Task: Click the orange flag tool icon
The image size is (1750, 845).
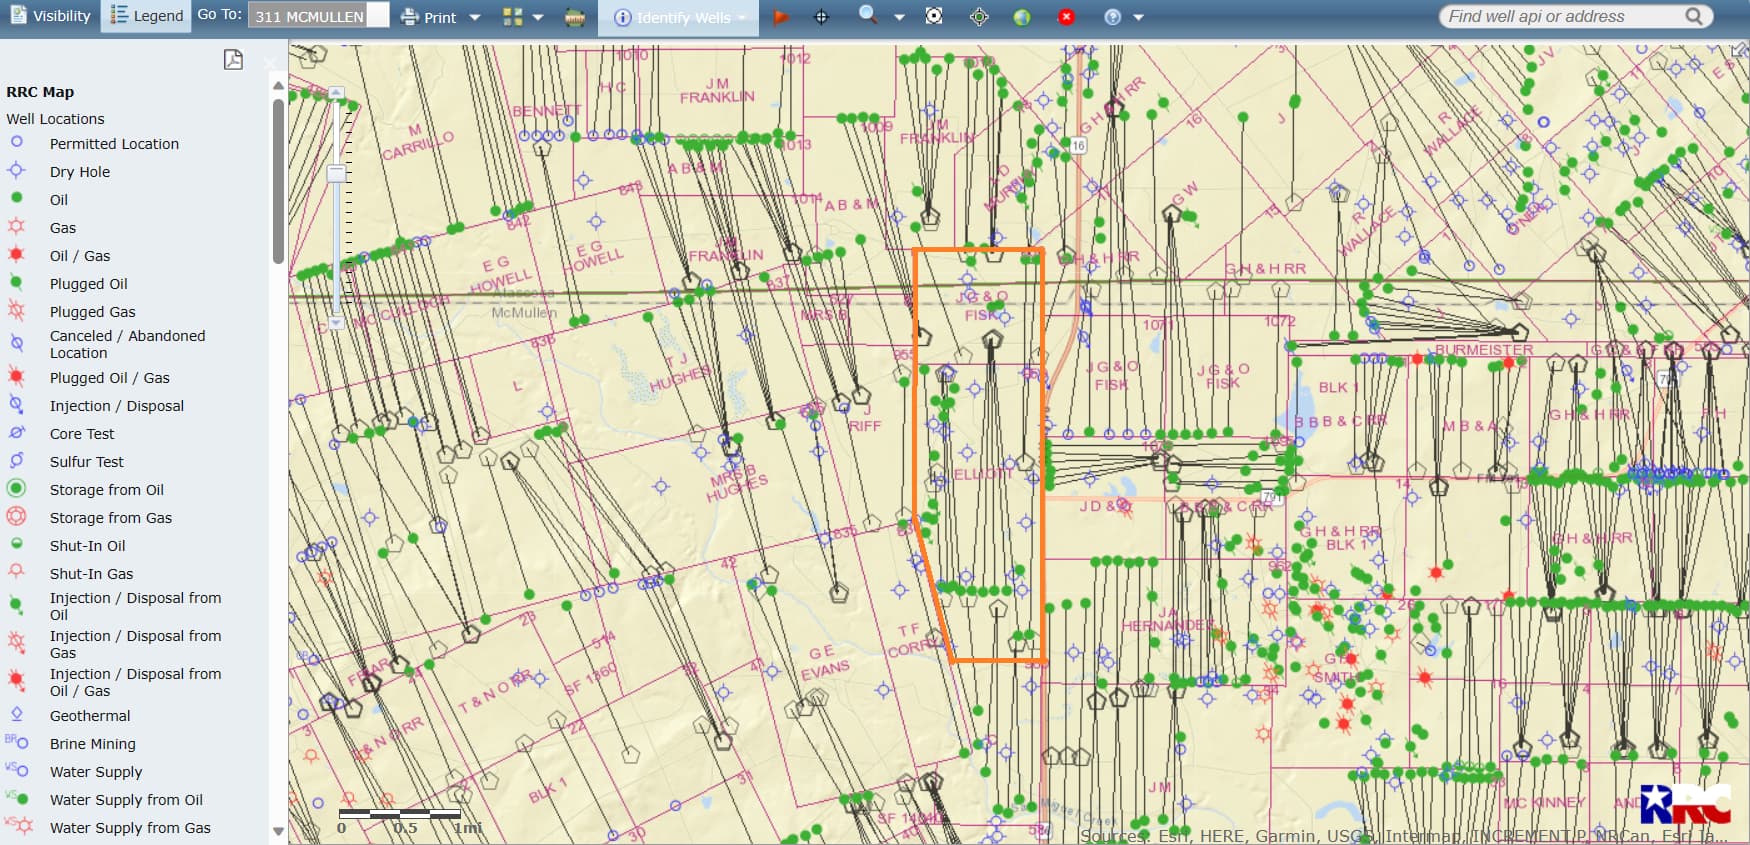Action: pyautogui.click(x=781, y=17)
